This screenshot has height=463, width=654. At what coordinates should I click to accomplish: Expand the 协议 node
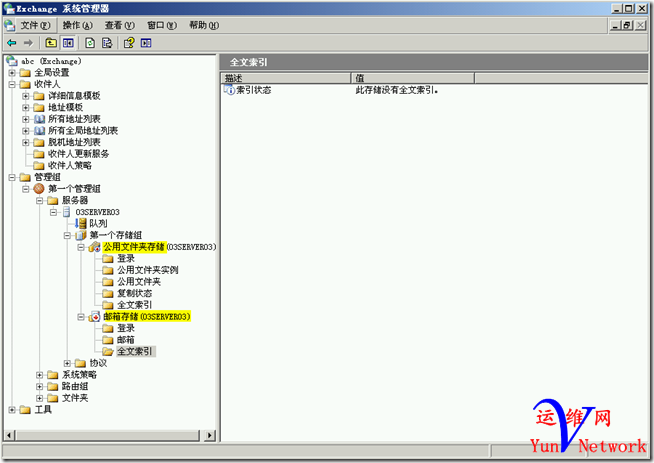coord(67,363)
